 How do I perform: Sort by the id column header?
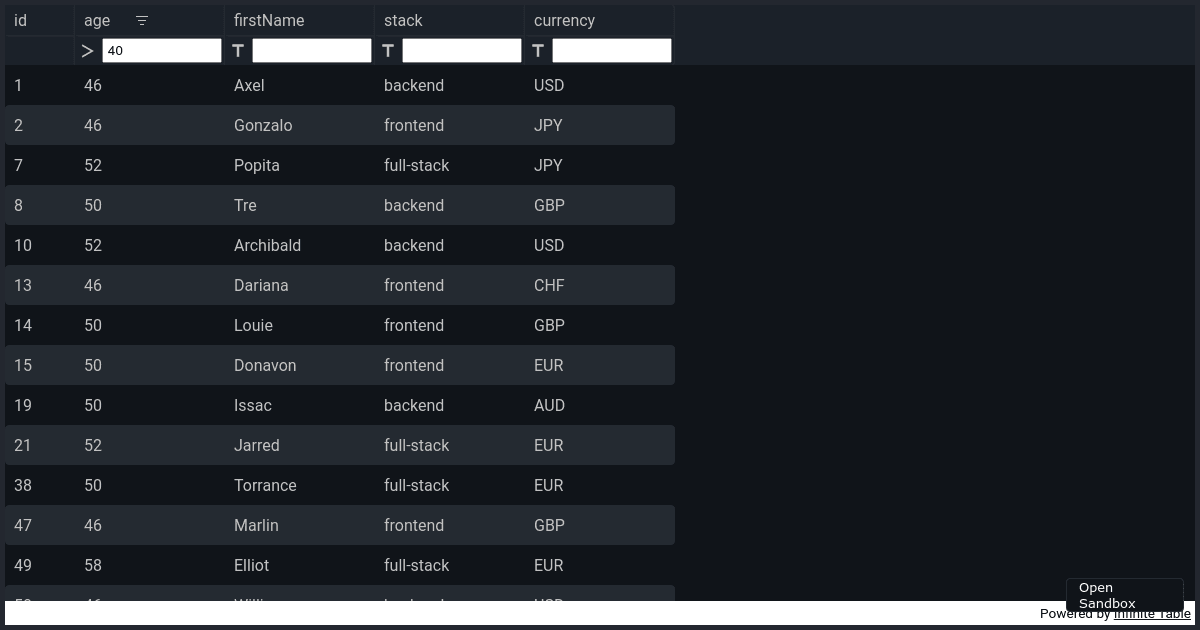tap(40, 20)
